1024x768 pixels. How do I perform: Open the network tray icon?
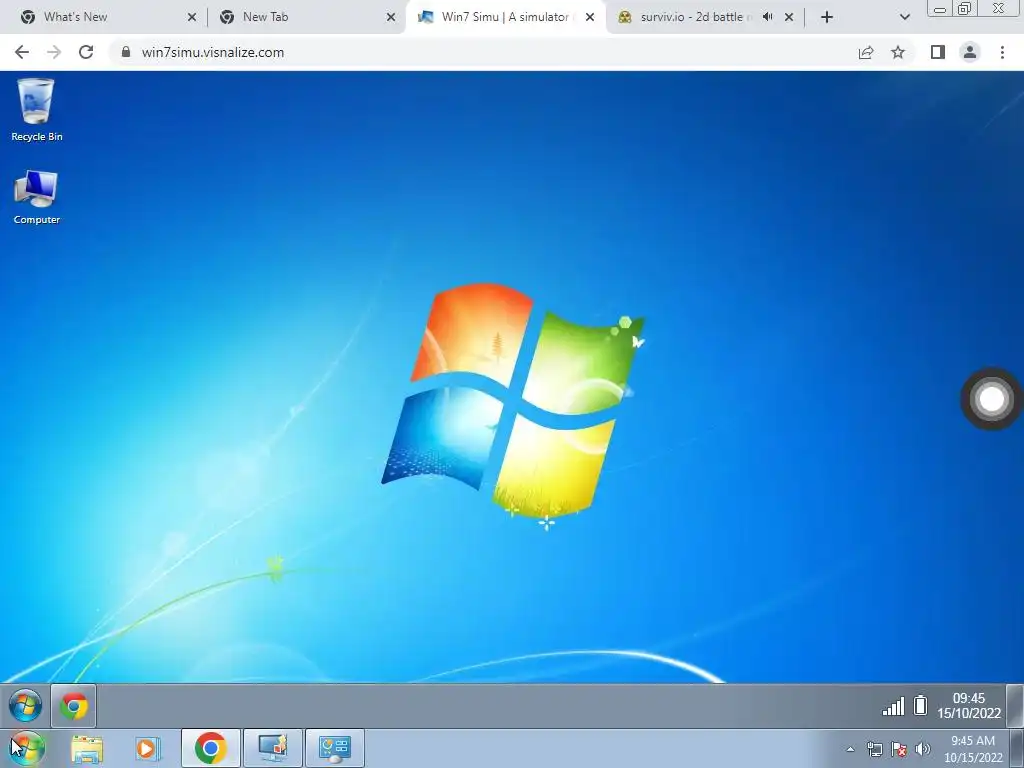click(874, 749)
